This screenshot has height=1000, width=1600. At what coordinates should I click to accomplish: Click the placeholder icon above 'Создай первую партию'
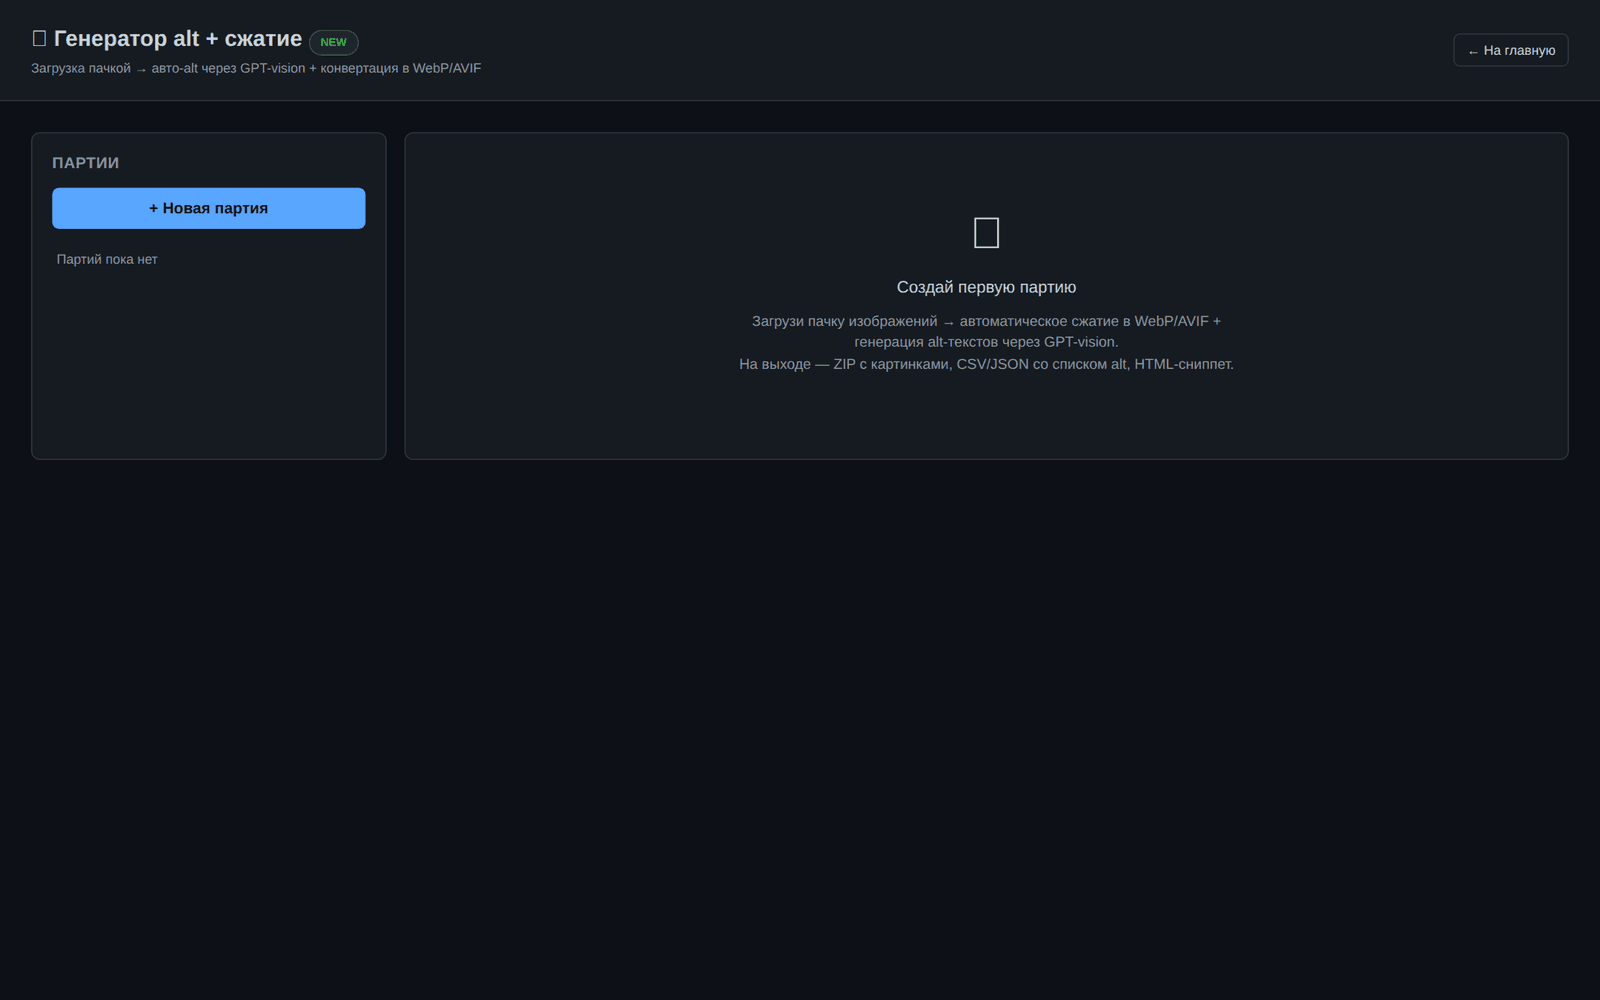click(986, 233)
